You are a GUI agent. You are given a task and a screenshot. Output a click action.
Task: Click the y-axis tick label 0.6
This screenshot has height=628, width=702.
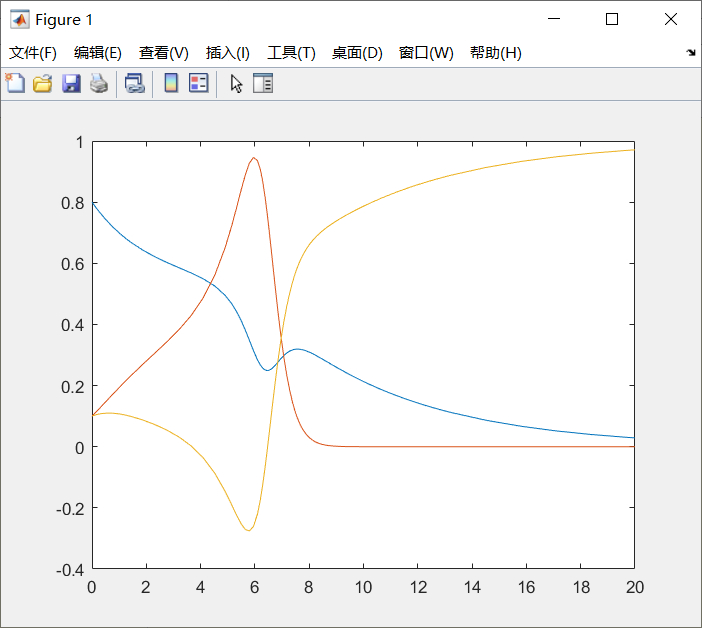click(x=73, y=264)
